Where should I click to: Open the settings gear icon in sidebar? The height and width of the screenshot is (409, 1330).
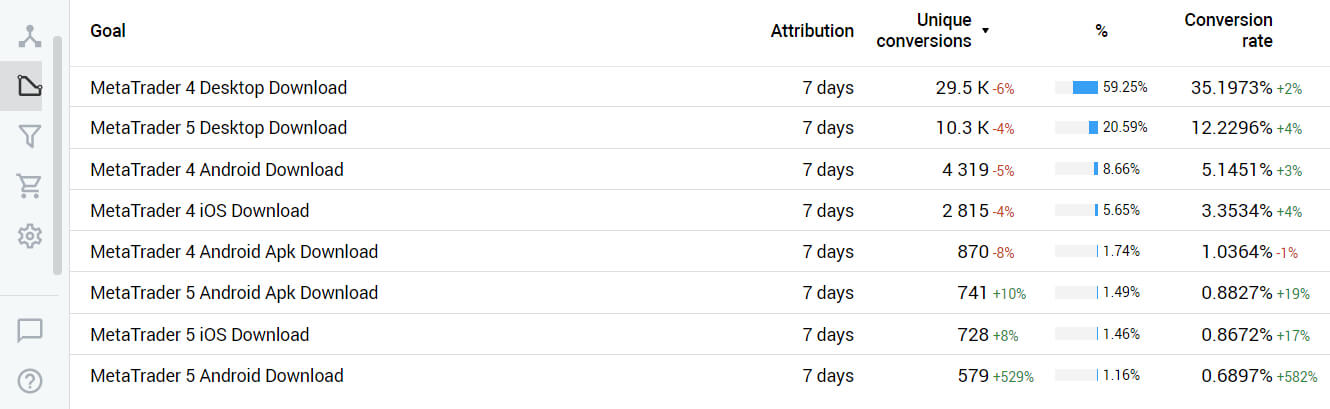click(x=30, y=236)
